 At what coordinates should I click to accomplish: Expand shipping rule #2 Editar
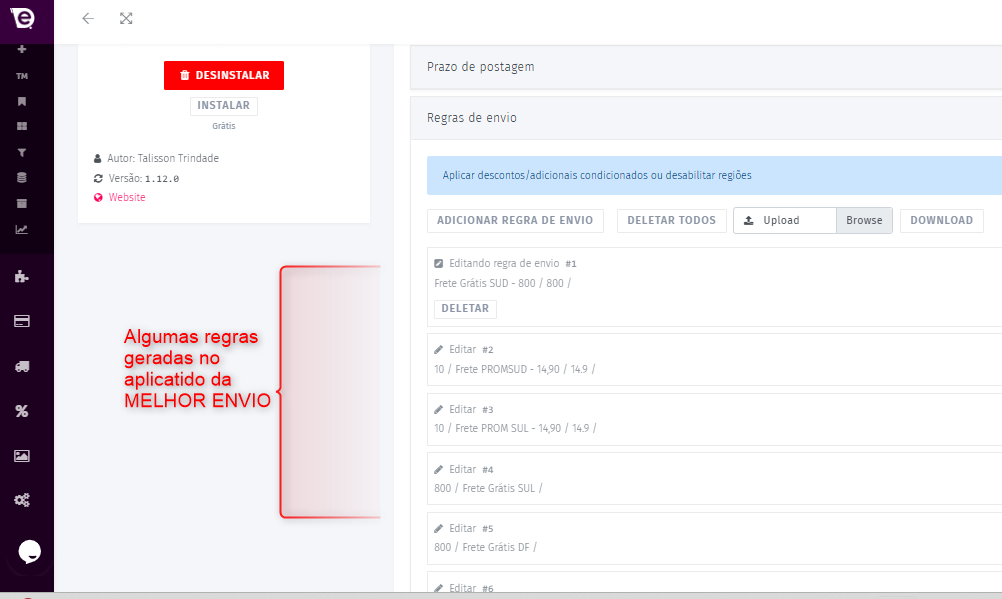463,350
